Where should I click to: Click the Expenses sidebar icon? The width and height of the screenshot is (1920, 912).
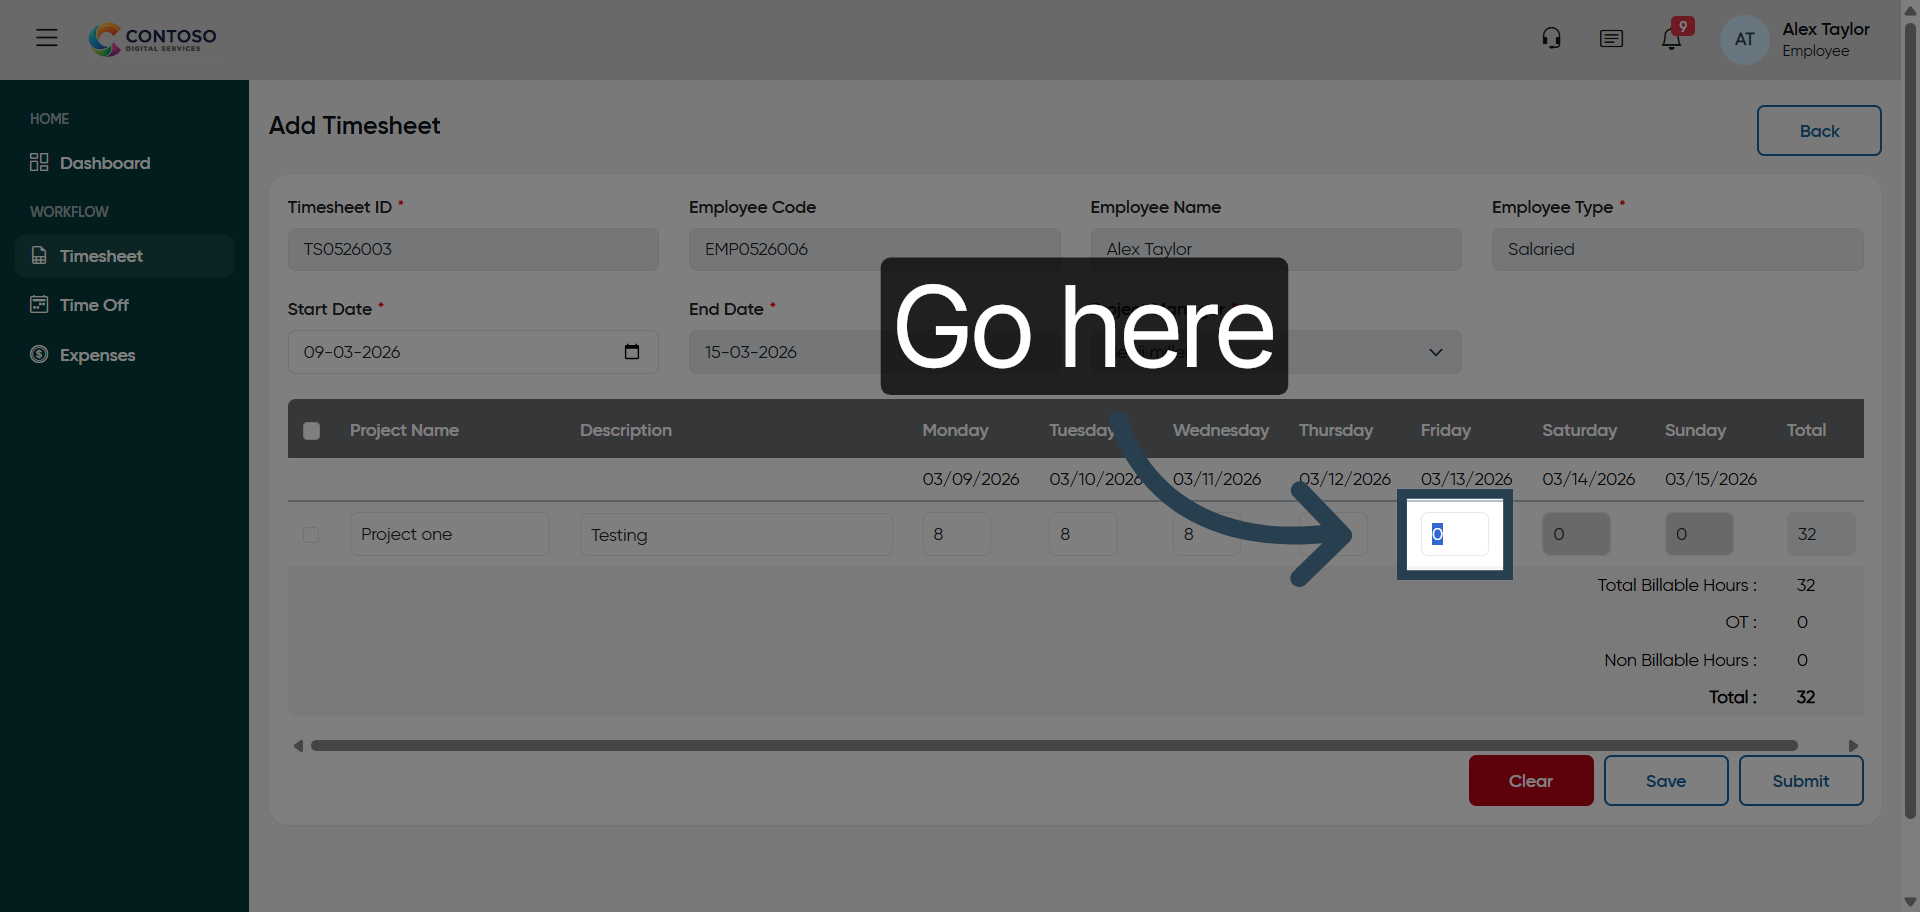[x=38, y=355]
